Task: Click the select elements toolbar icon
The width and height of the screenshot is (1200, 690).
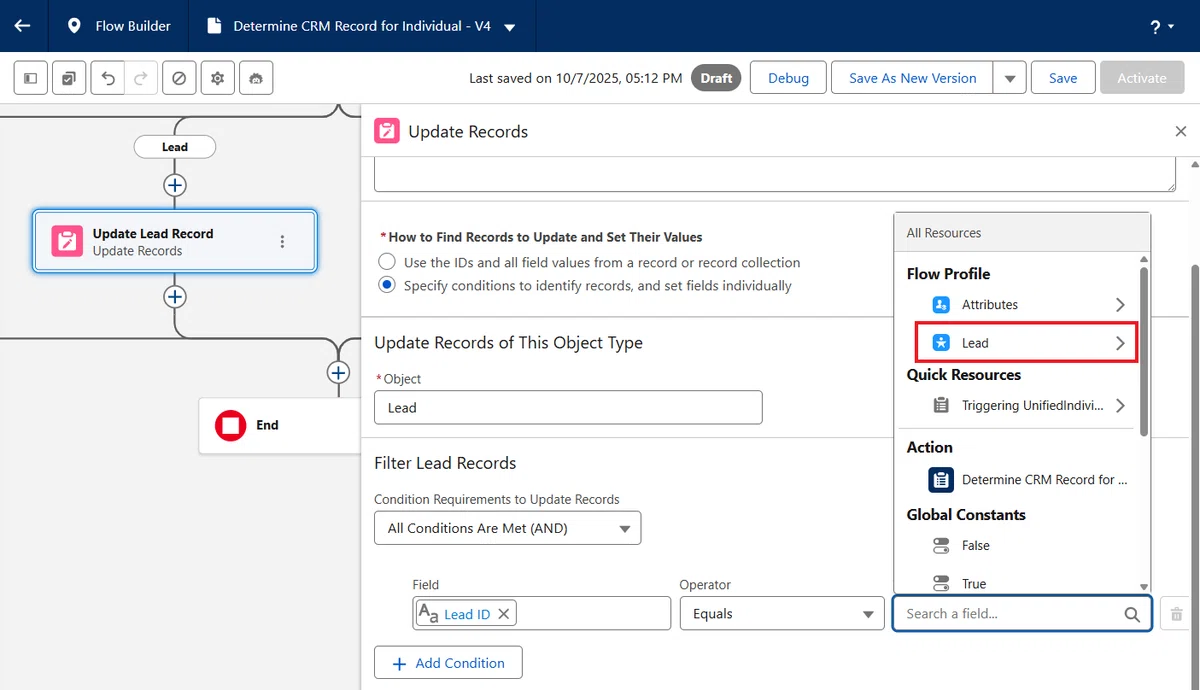Action: pyautogui.click(x=68, y=78)
